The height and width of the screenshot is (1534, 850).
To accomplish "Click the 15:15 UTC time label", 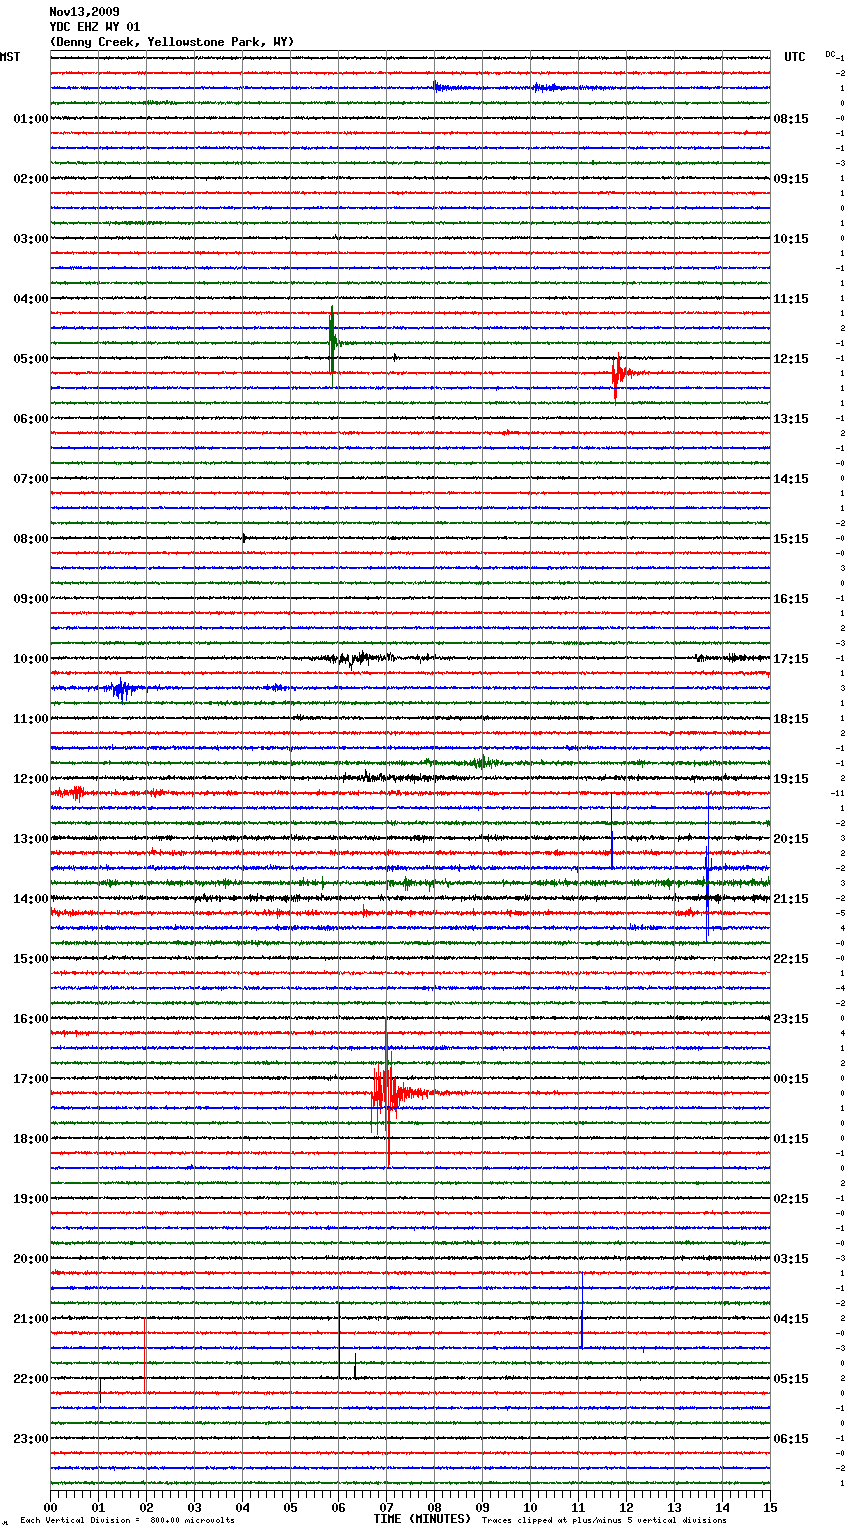I will 791,539.
